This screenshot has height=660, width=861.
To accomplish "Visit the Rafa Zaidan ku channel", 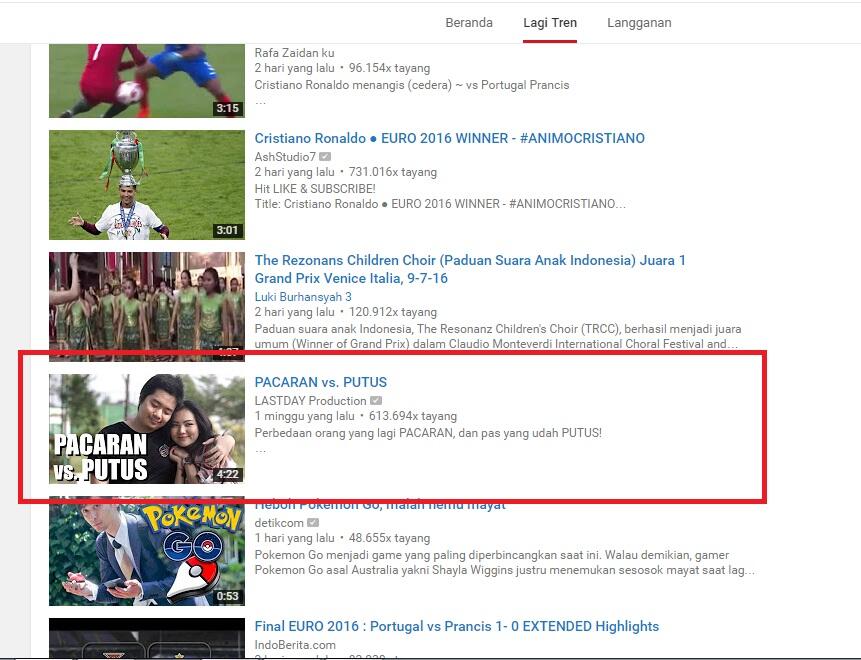I will [294, 53].
